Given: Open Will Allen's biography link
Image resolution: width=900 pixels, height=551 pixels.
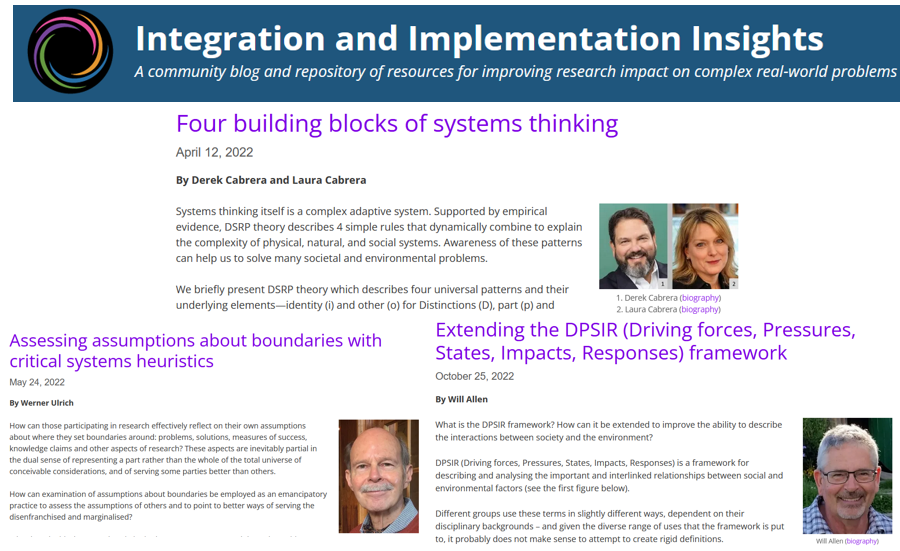Looking at the screenshot, I should [862, 541].
